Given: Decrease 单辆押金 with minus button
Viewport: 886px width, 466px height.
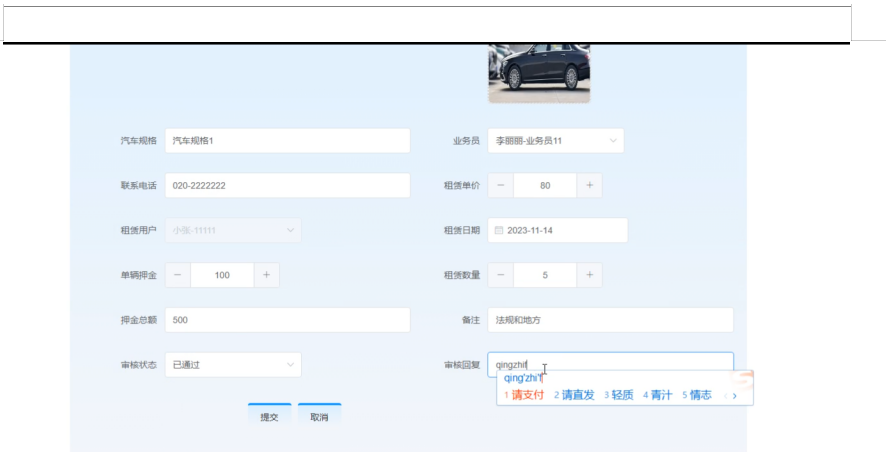Looking at the screenshot, I should click(177, 275).
